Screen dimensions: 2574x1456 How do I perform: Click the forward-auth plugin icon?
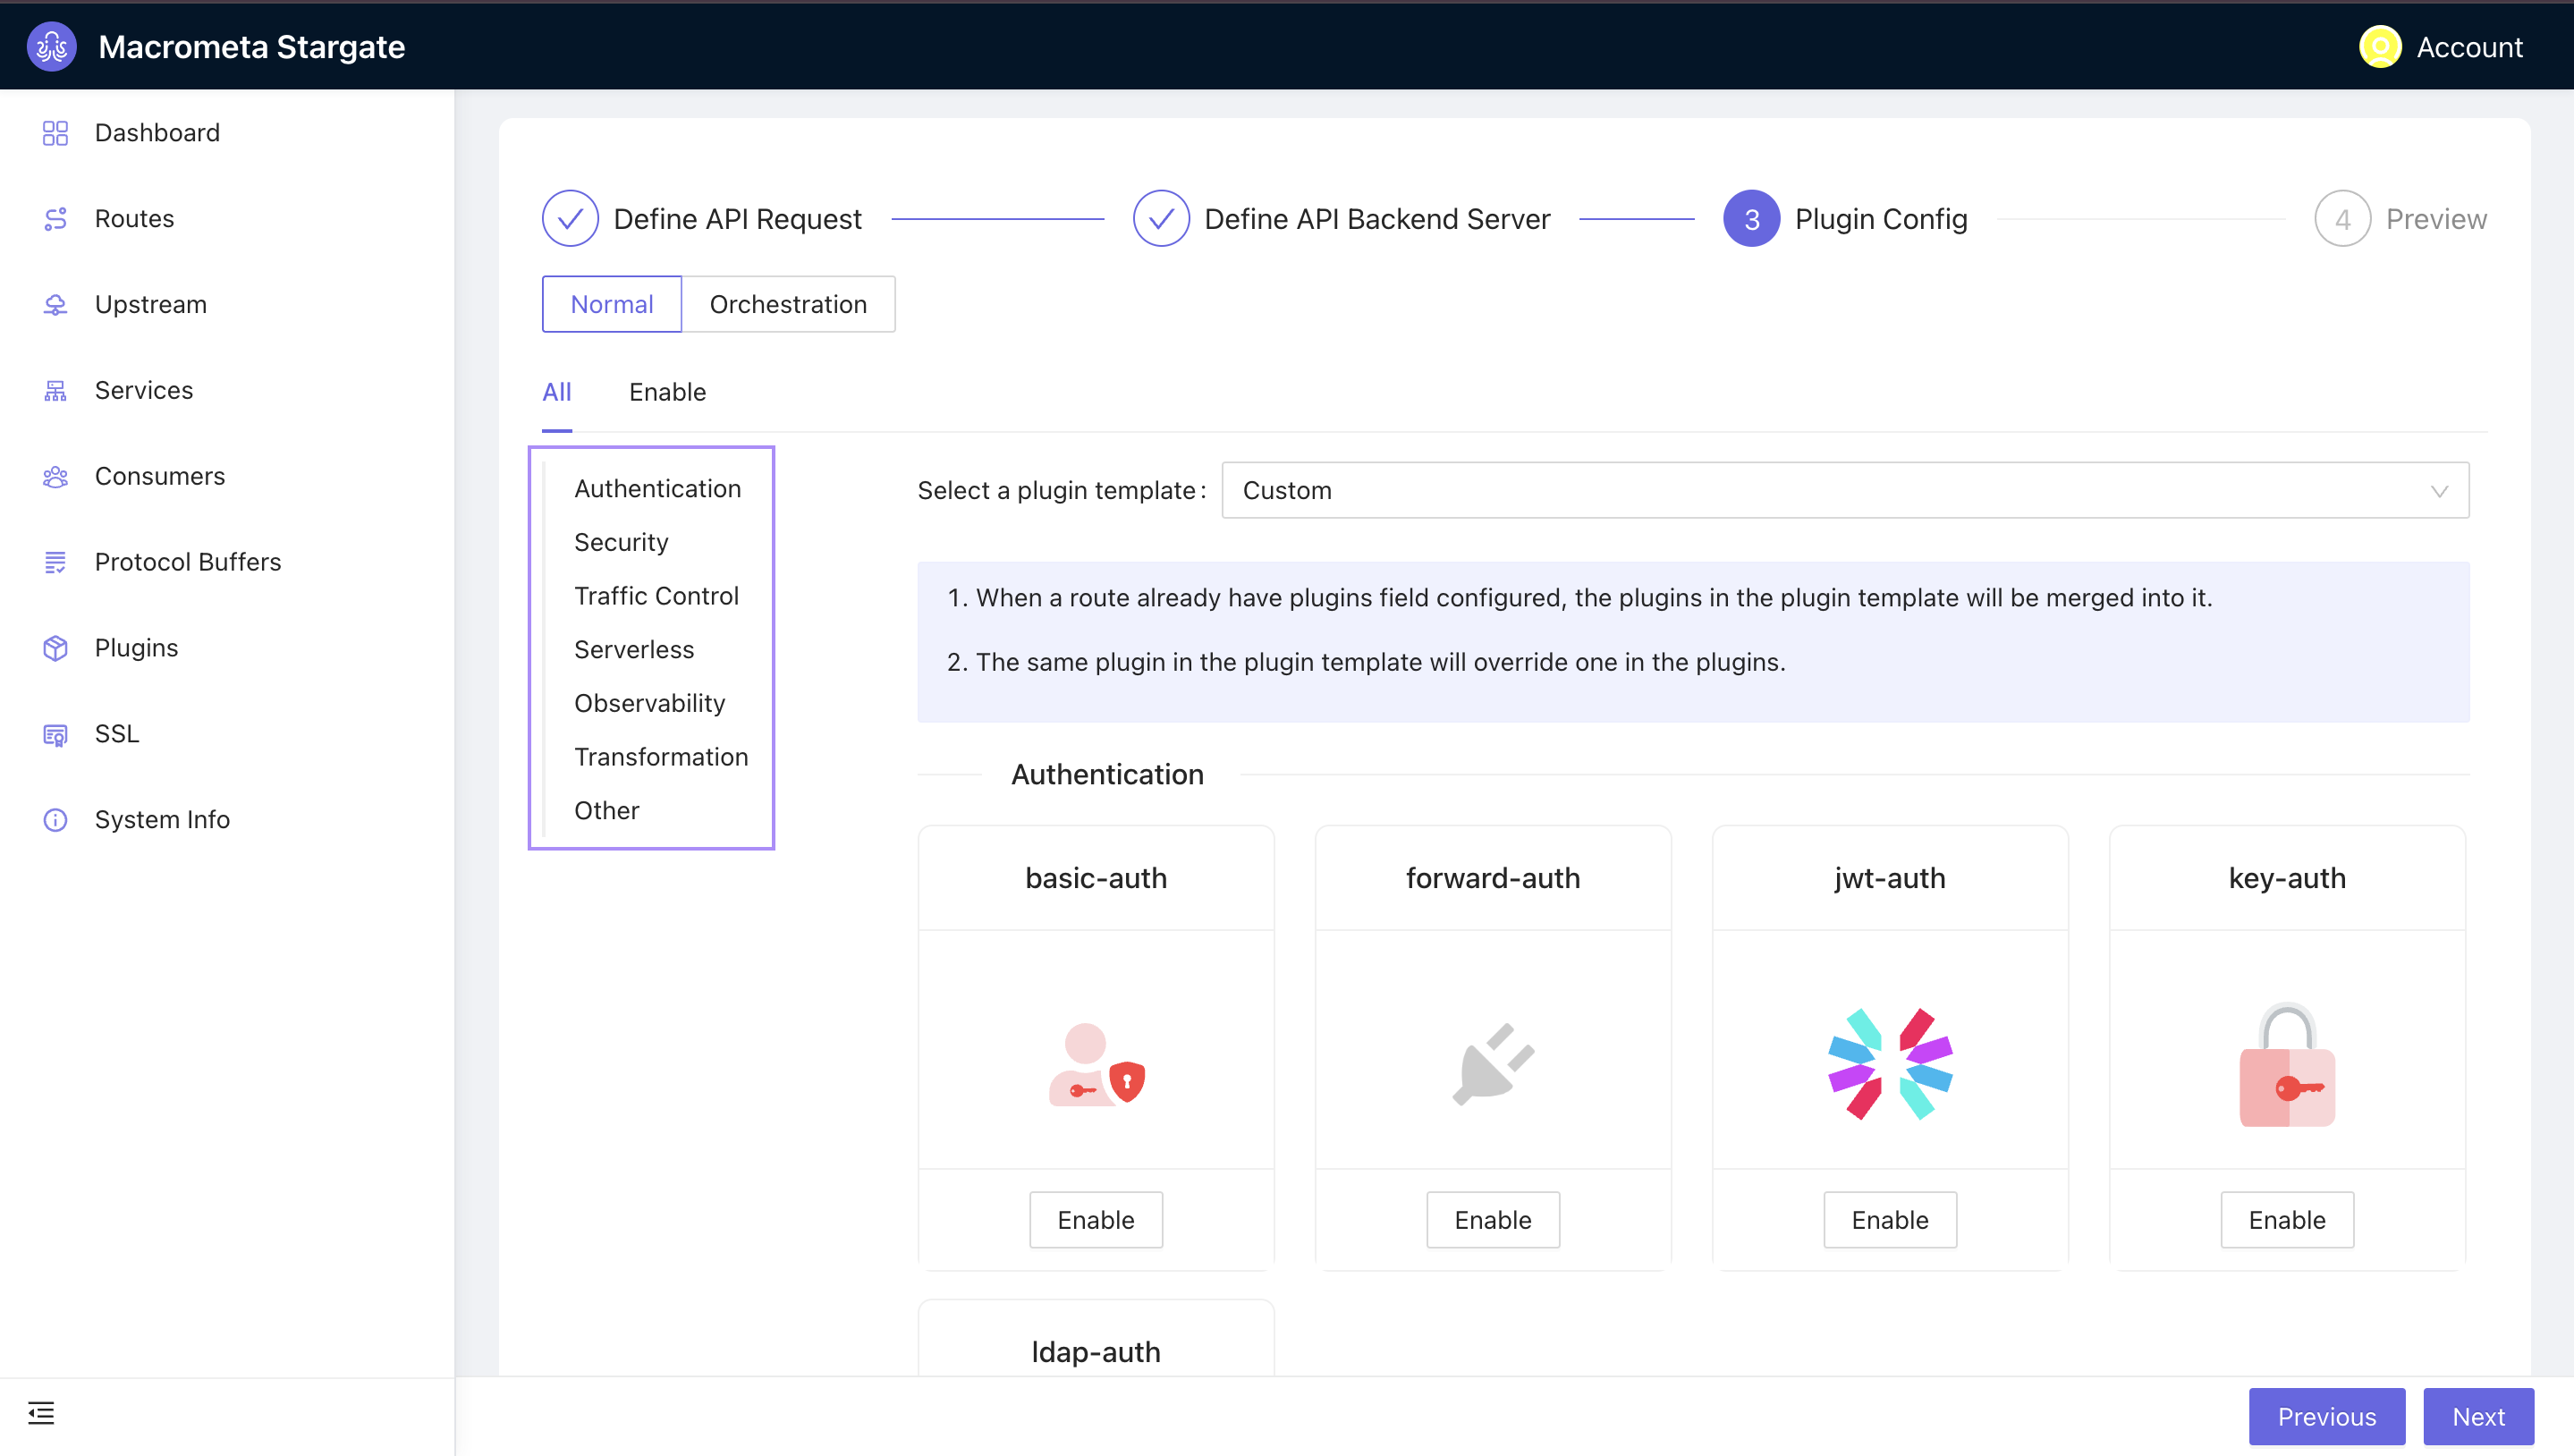point(1494,1063)
